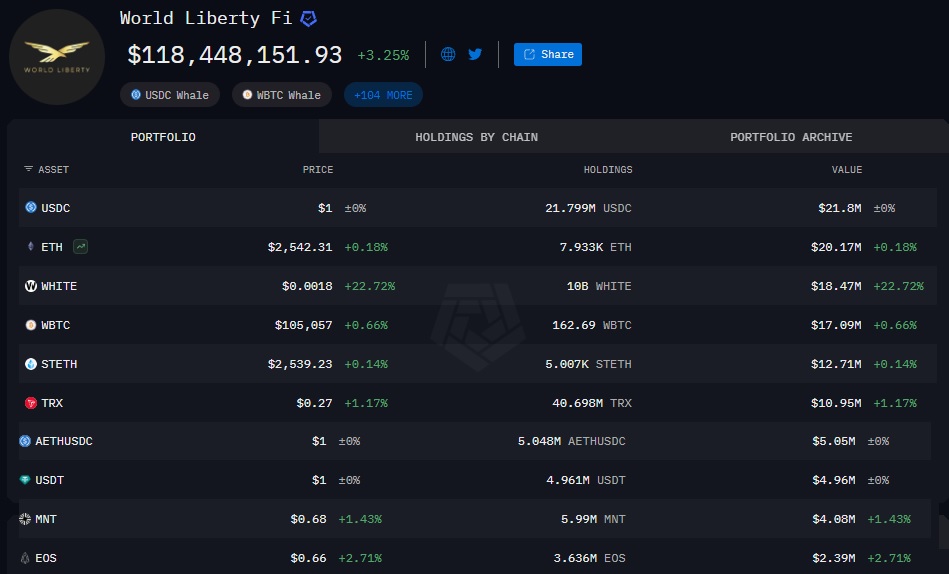The image size is (949, 574).
Task: Click the STETH price $2,539.23
Action: pyautogui.click(x=300, y=364)
